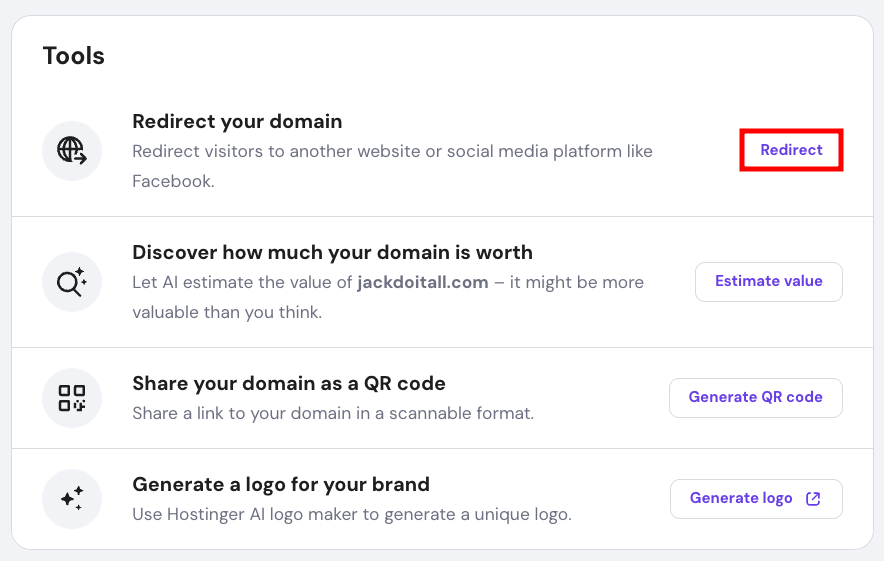Click the QR code icon
The height and width of the screenshot is (561, 884).
(72, 398)
